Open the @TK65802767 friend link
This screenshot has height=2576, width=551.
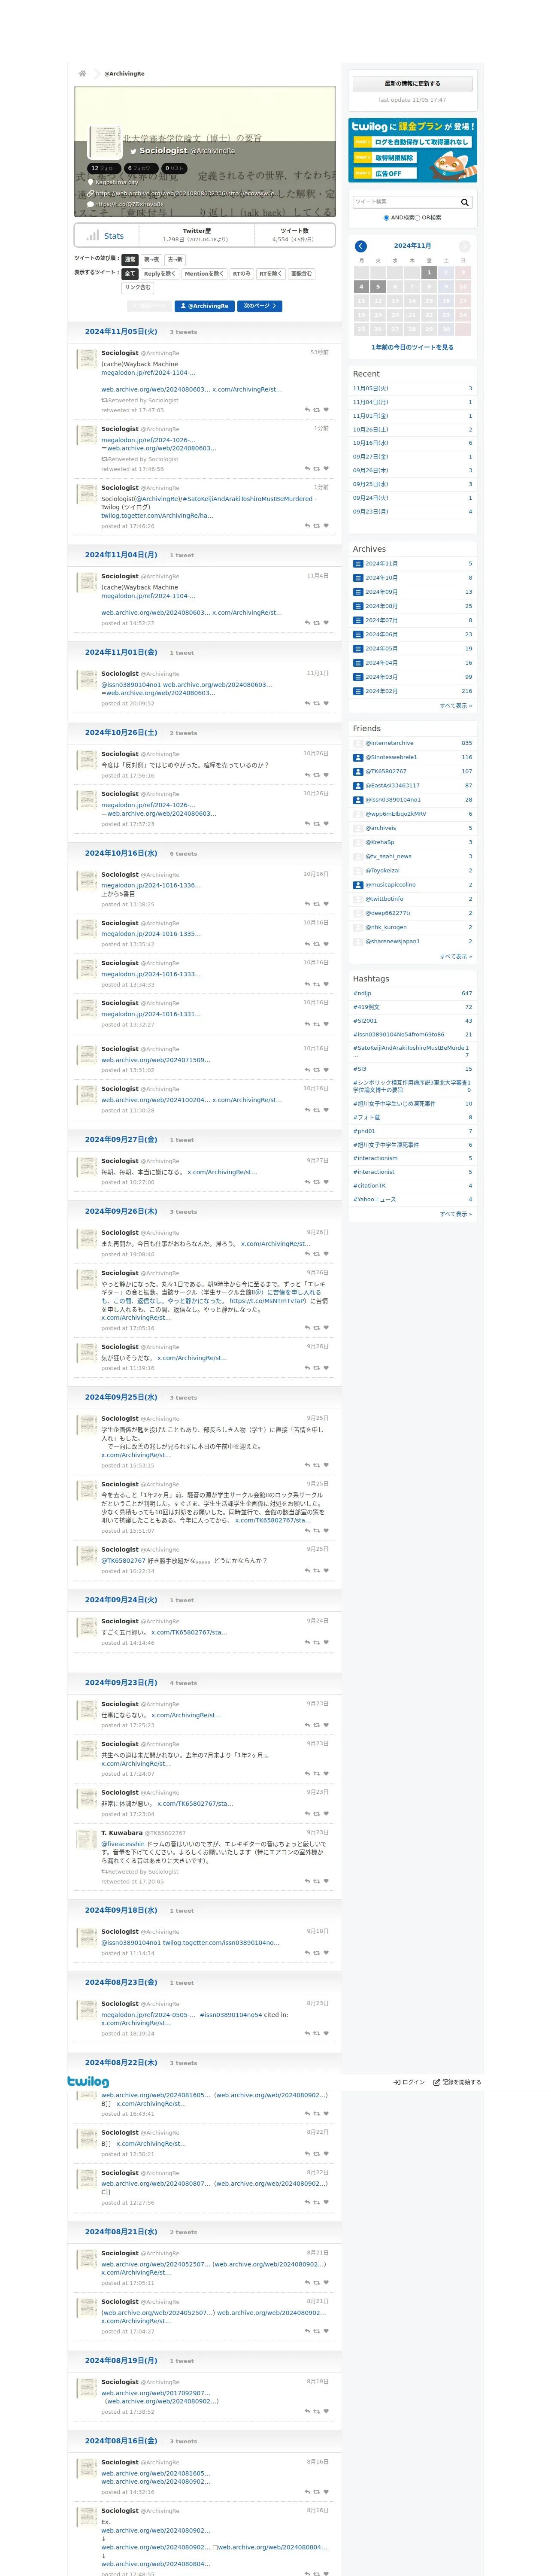(386, 771)
